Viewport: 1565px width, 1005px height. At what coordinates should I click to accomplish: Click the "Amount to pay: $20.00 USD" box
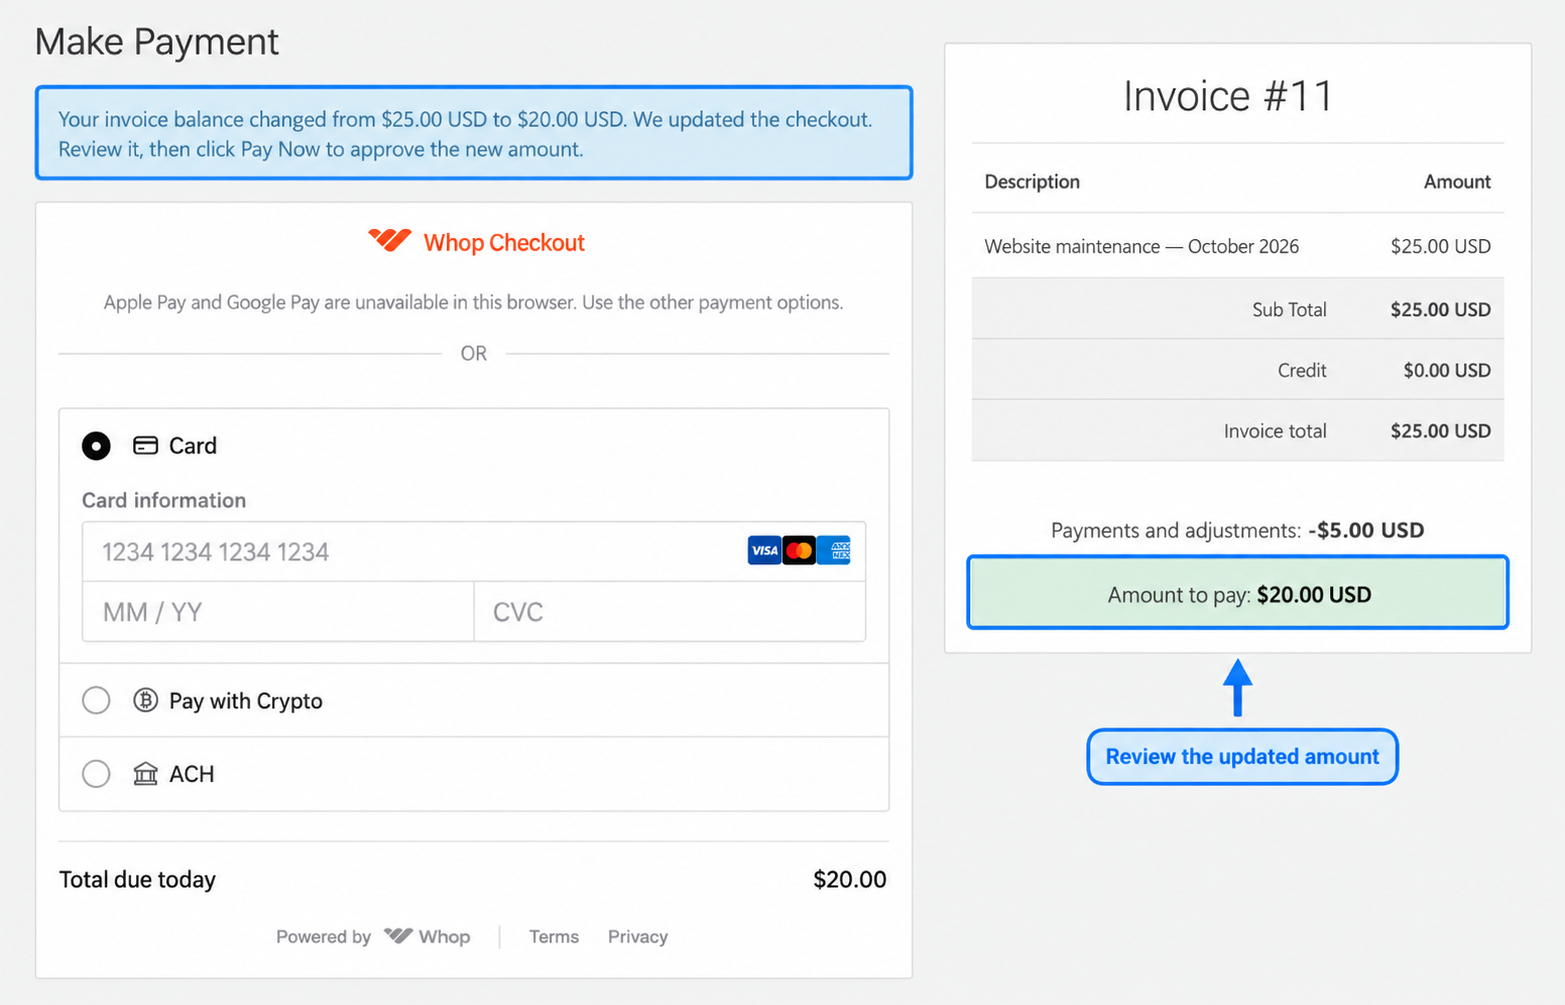(x=1238, y=593)
